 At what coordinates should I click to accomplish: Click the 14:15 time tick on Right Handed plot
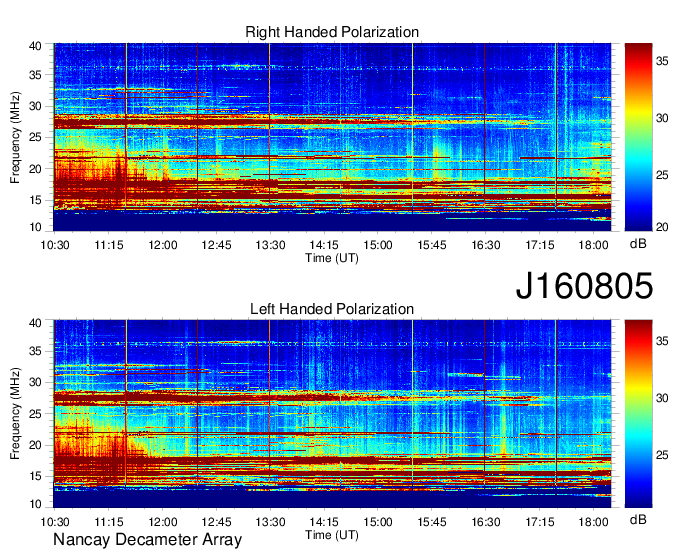pyautogui.click(x=324, y=245)
